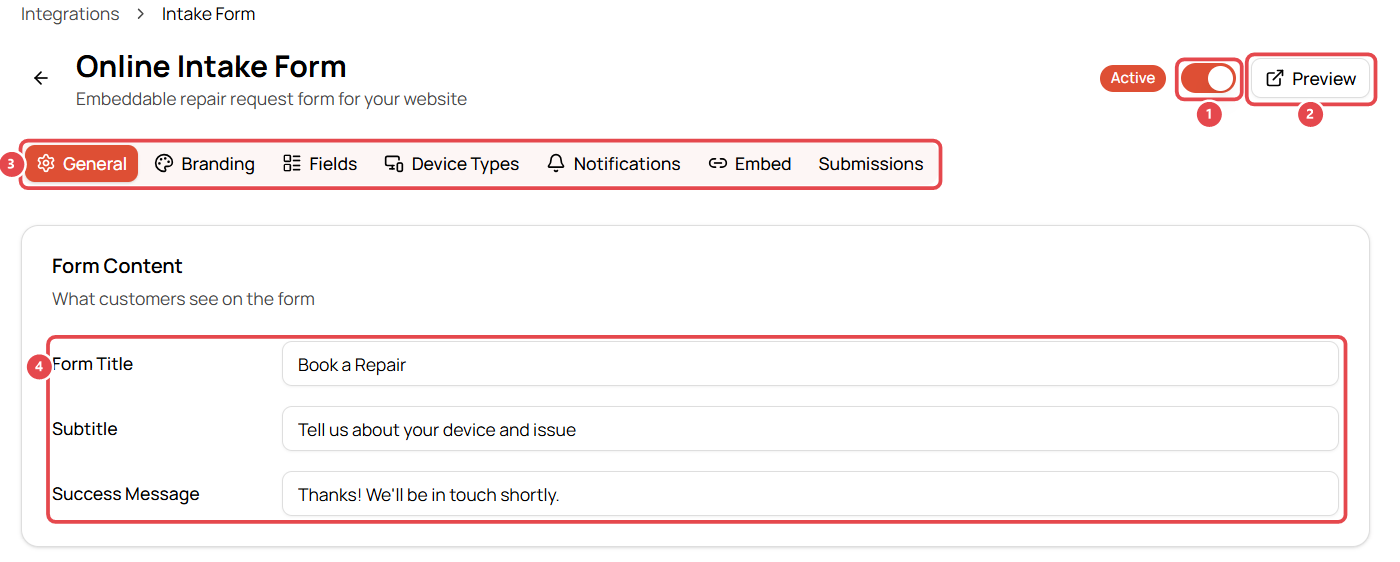The width and height of the screenshot is (1400, 562).
Task: Open the Notifications tab
Action: pyautogui.click(x=614, y=164)
